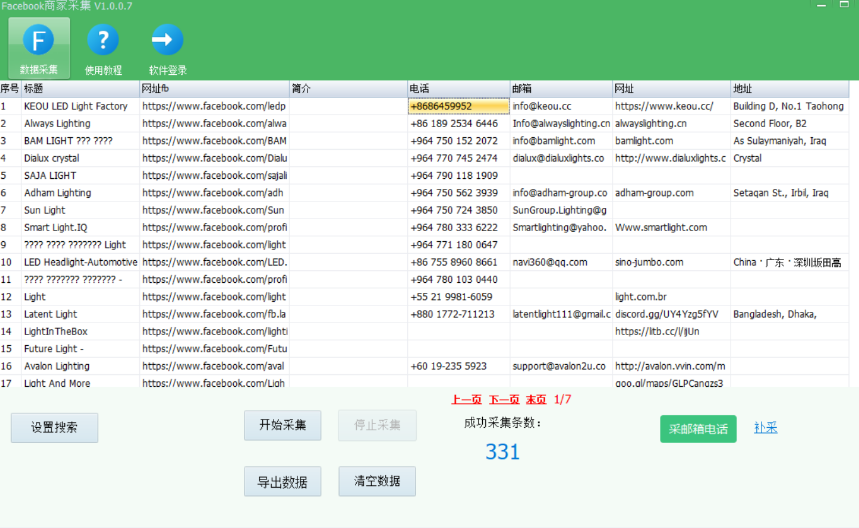
Task: Click email Info@alwayslighting.cn
Action: click(561, 124)
